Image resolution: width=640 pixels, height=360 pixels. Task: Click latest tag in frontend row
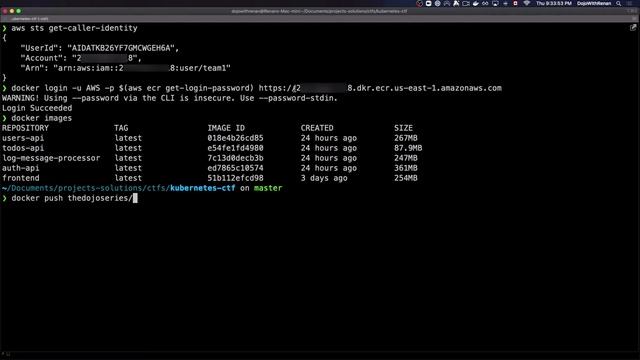pyautogui.click(x=128, y=178)
